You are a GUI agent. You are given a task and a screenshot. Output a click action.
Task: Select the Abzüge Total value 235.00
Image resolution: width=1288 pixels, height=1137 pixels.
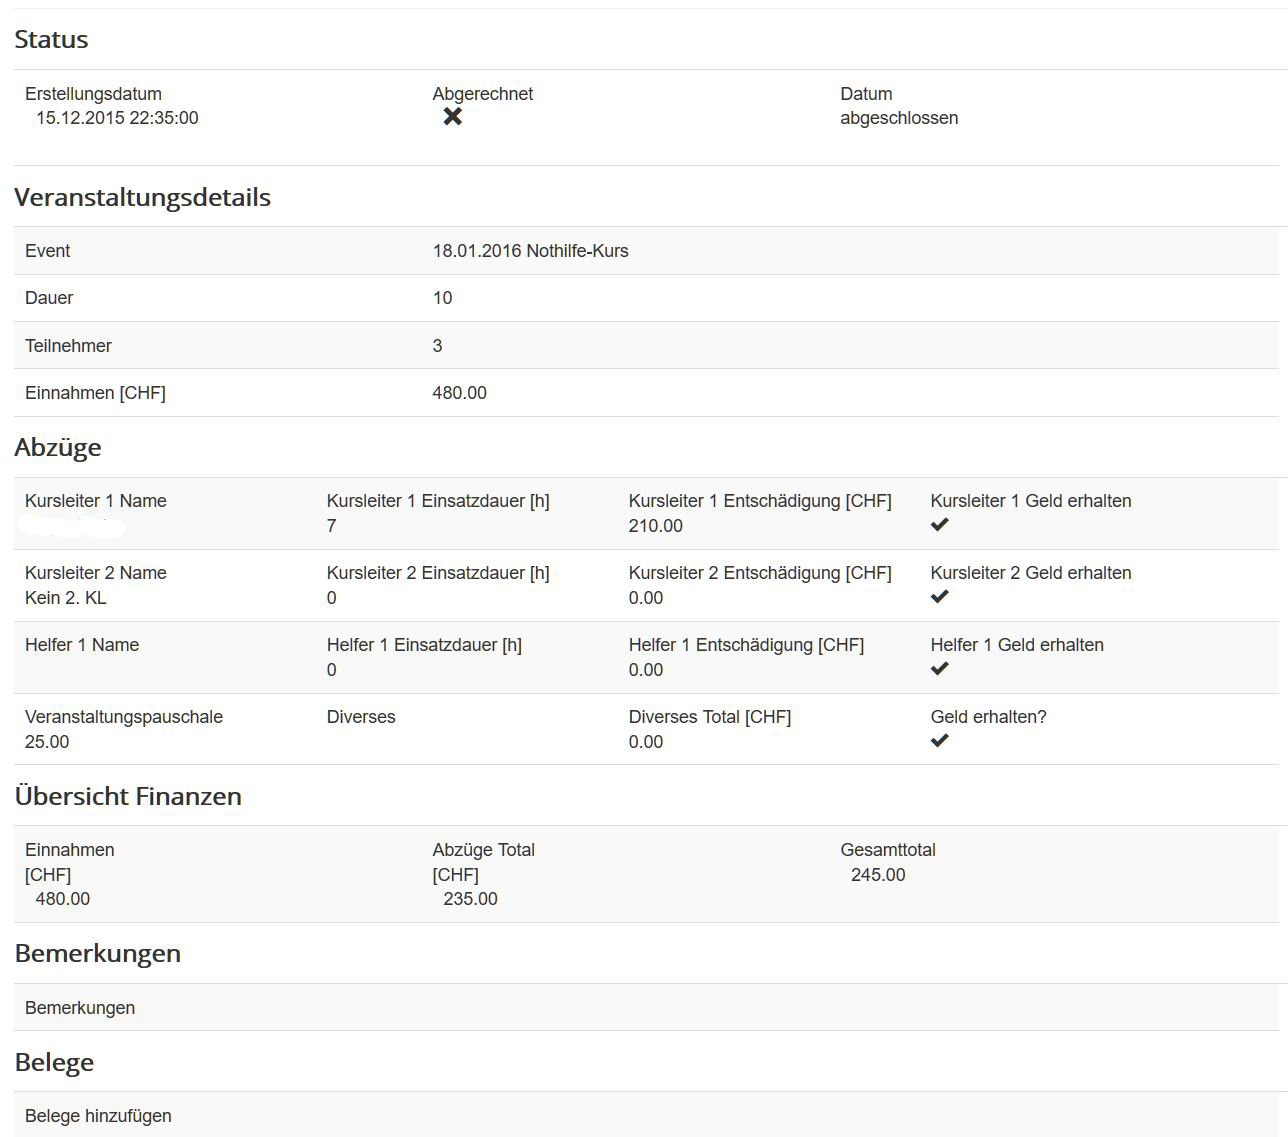(470, 899)
